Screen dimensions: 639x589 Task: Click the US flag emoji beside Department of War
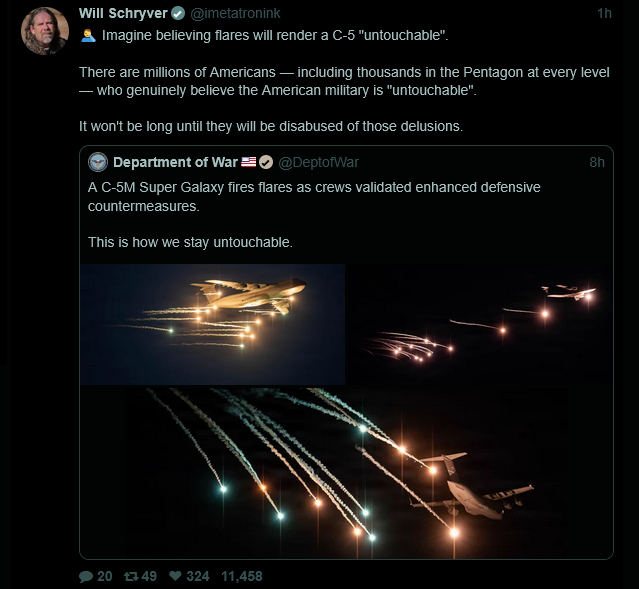tap(248, 162)
